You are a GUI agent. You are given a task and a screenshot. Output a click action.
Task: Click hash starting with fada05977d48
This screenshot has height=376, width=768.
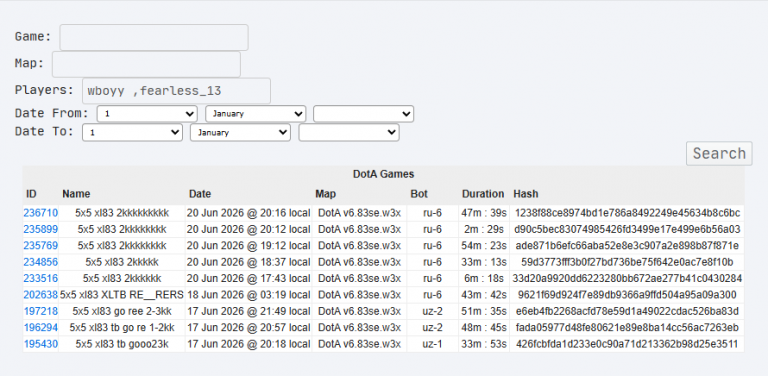[627, 328]
